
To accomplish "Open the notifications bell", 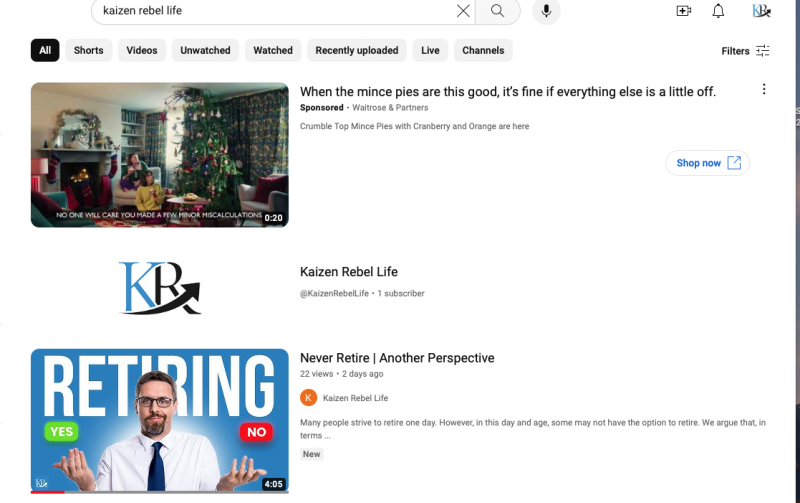I will (x=718, y=11).
